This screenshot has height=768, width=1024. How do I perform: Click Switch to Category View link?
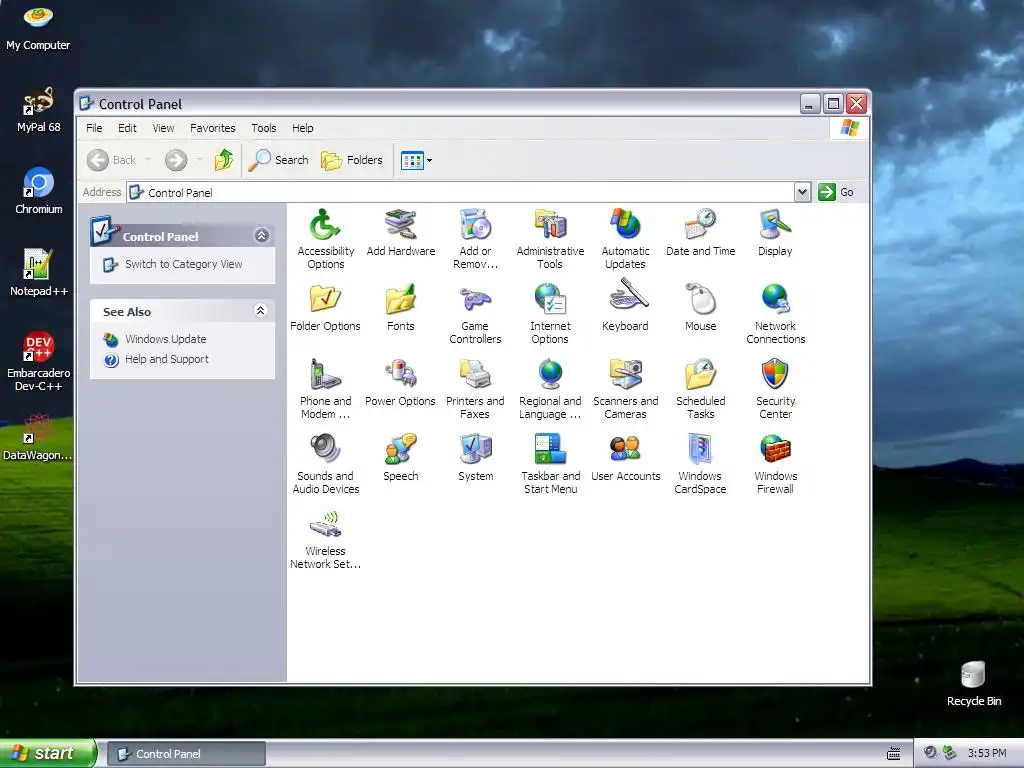click(x=184, y=264)
